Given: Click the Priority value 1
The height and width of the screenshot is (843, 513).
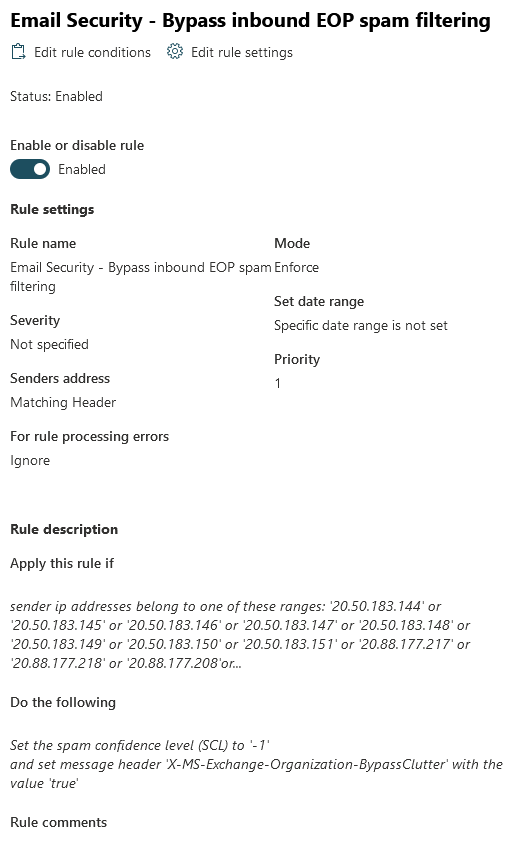Looking at the screenshot, I should [x=277, y=383].
